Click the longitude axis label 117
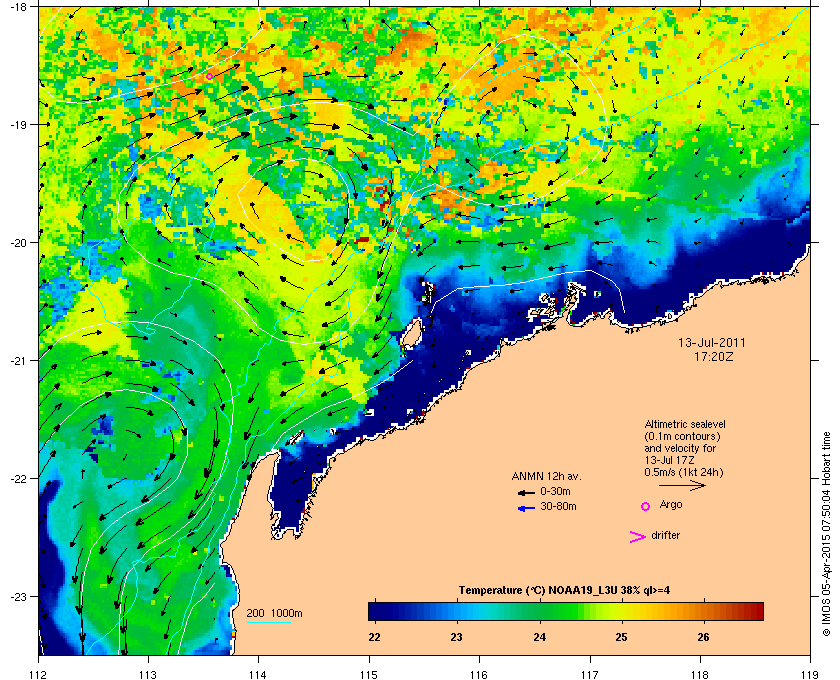 coord(590,675)
